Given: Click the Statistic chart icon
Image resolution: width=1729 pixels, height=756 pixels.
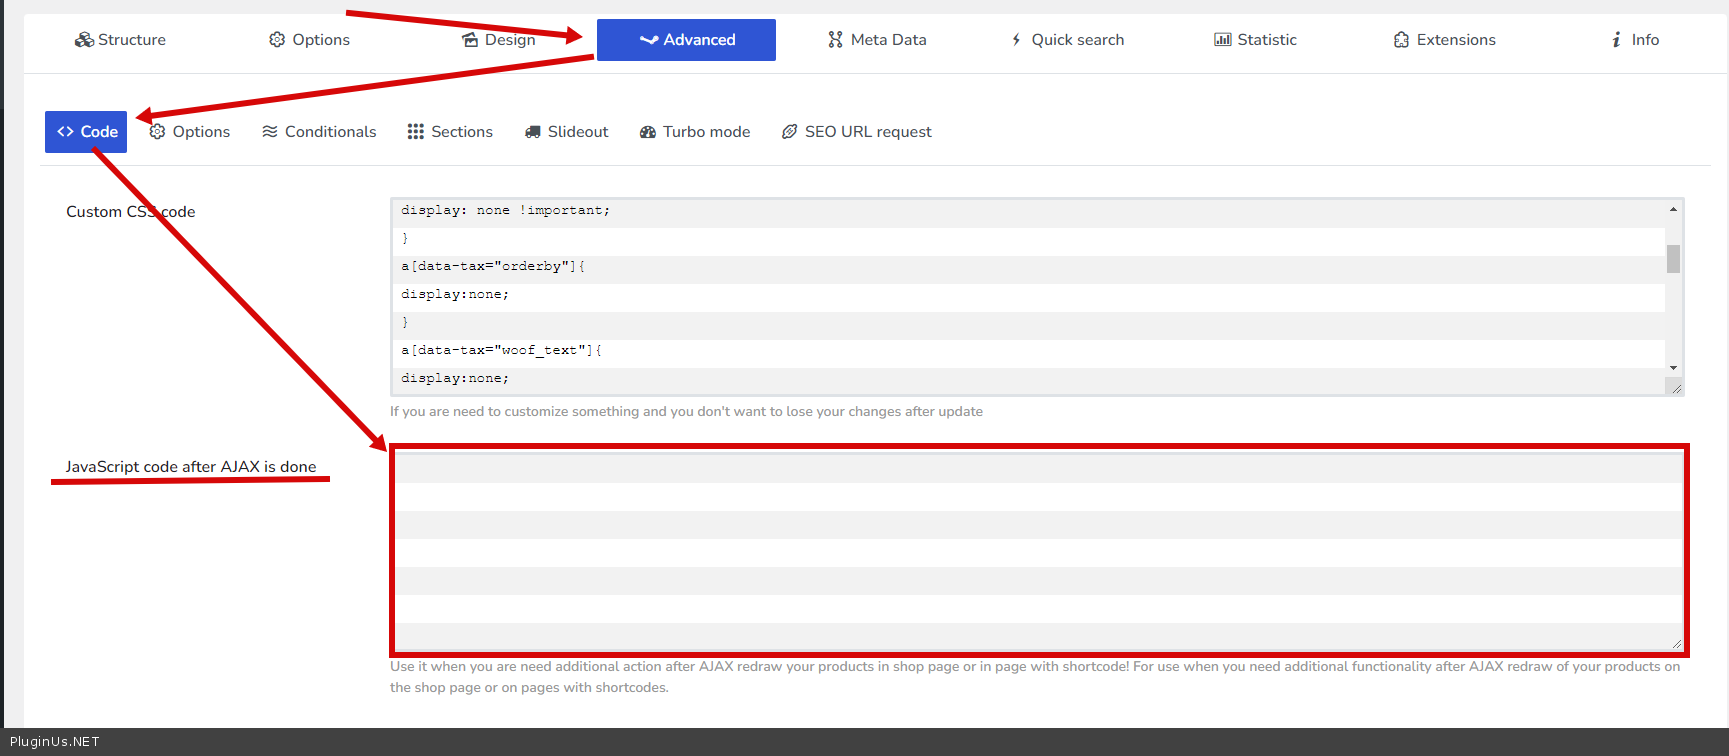Looking at the screenshot, I should (1222, 40).
